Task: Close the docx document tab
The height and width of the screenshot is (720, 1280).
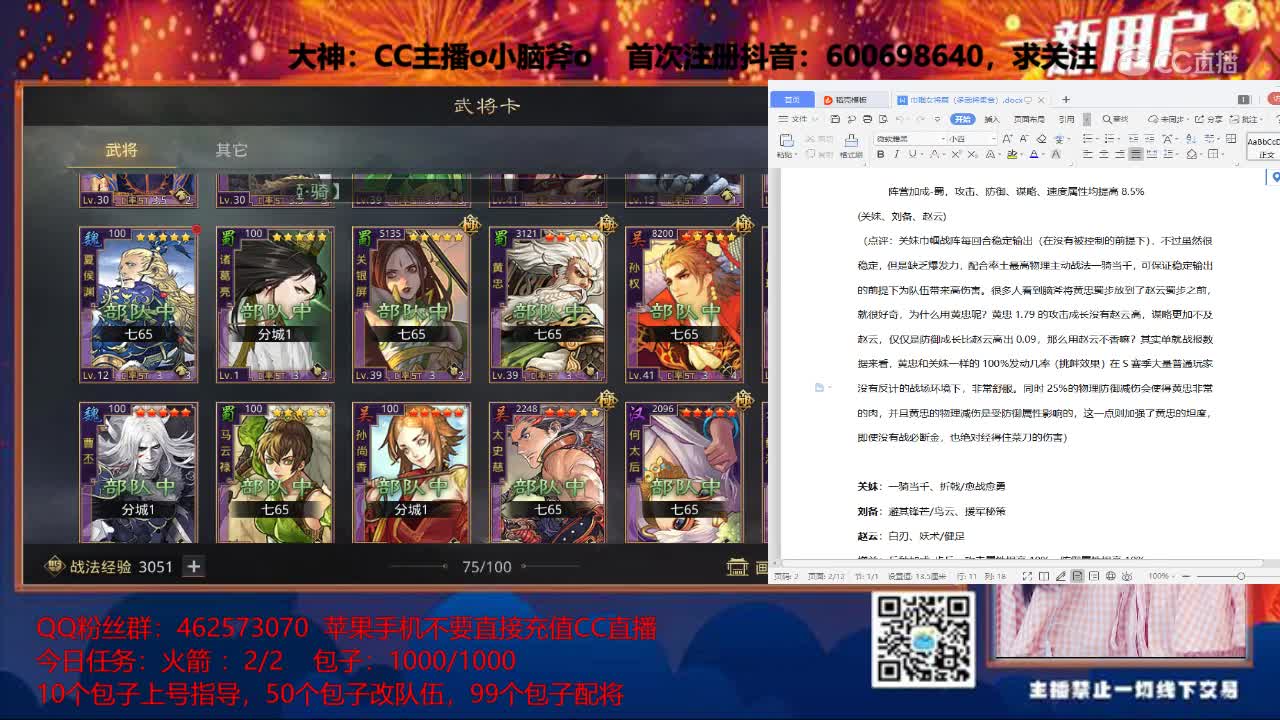Action: tap(1041, 99)
